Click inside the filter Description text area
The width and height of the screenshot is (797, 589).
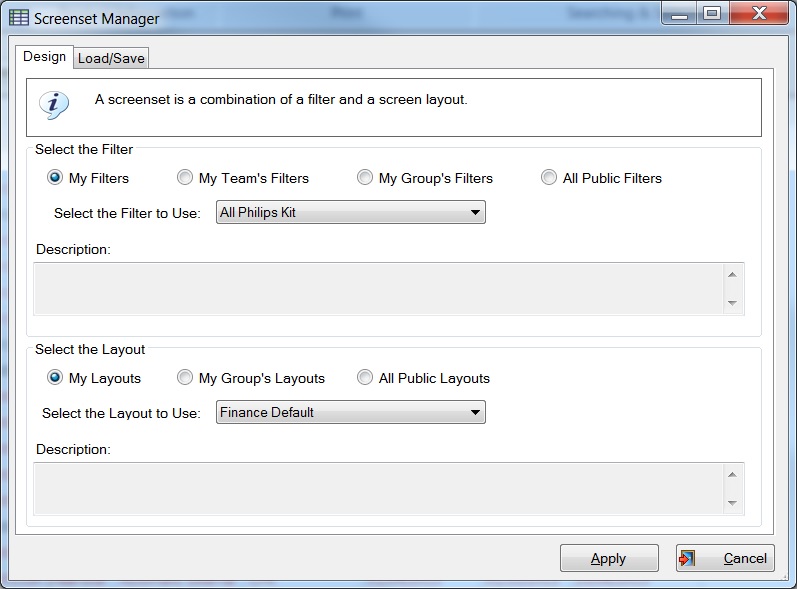coord(379,289)
